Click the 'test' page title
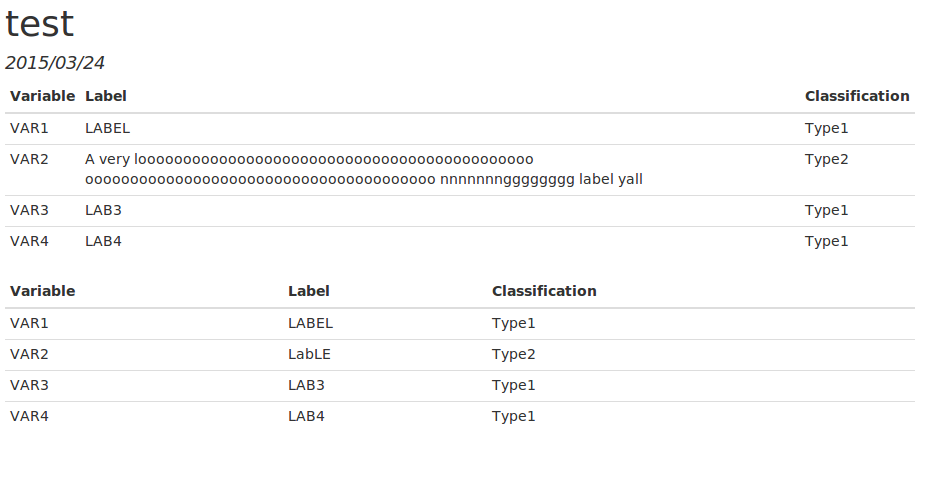The width and height of the screenshot is (943, 481). (x=39, y=24)
